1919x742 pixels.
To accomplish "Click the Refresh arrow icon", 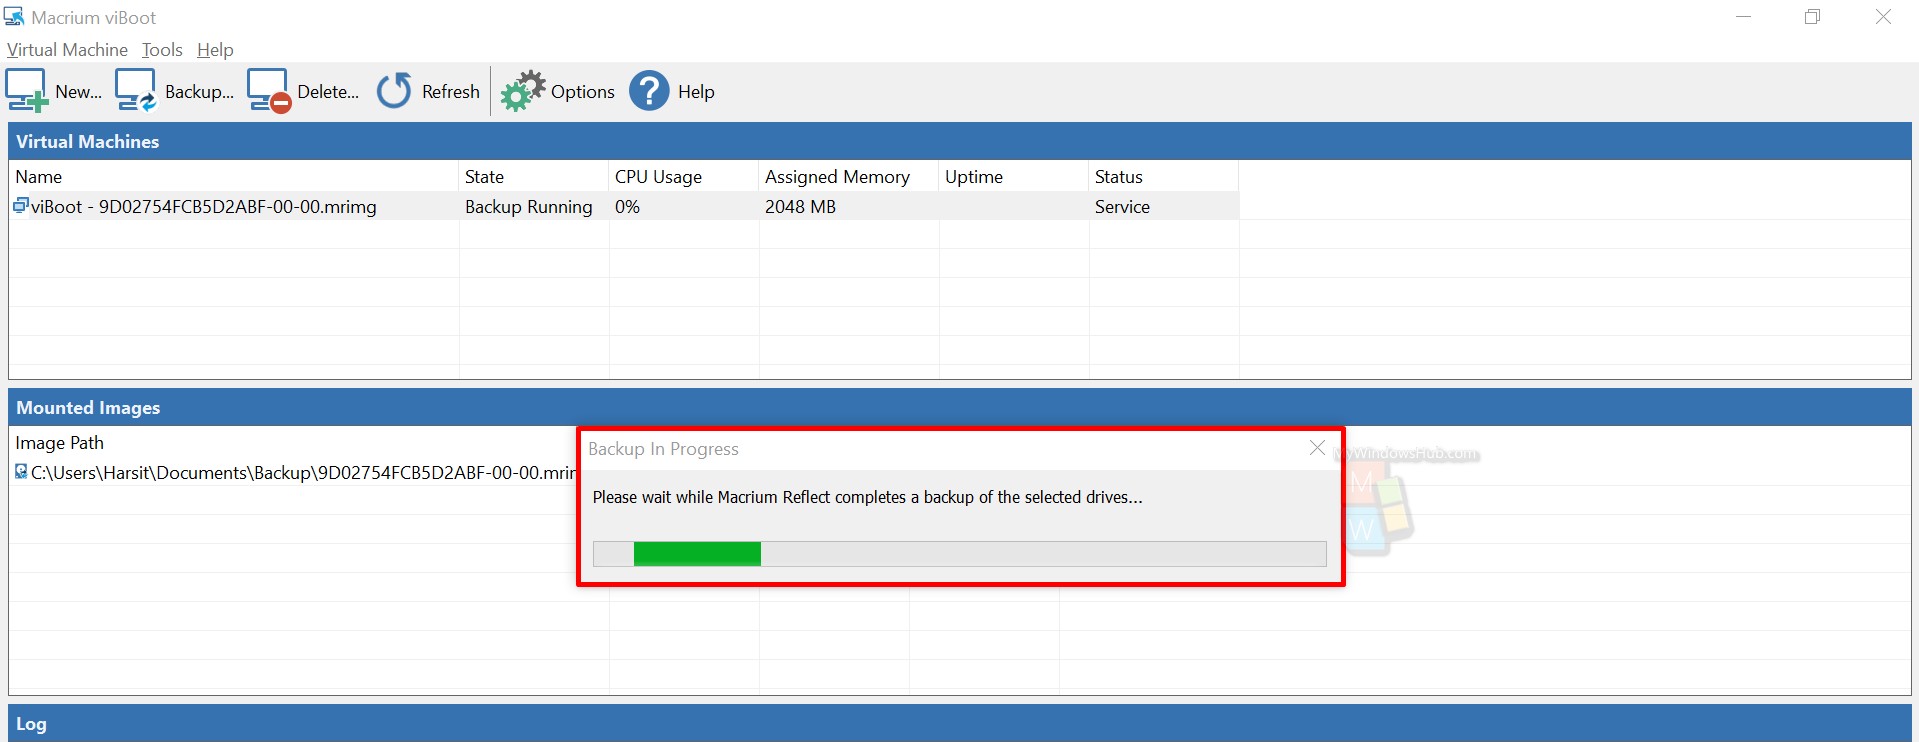I will click(x=394, y=91).
